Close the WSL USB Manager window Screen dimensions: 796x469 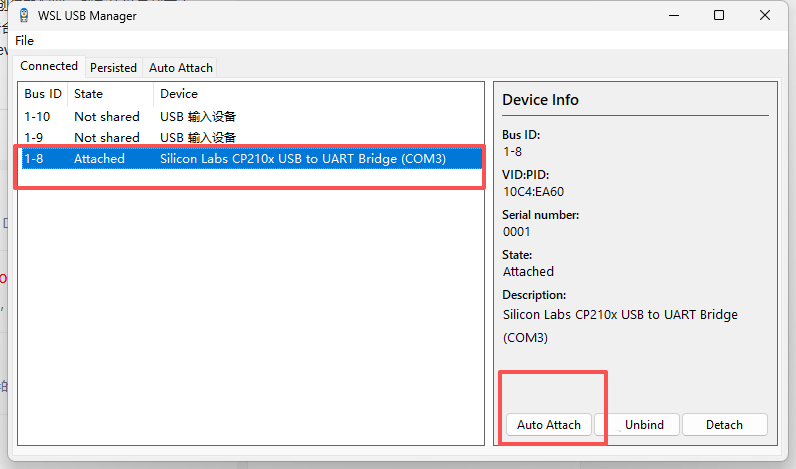765,15
